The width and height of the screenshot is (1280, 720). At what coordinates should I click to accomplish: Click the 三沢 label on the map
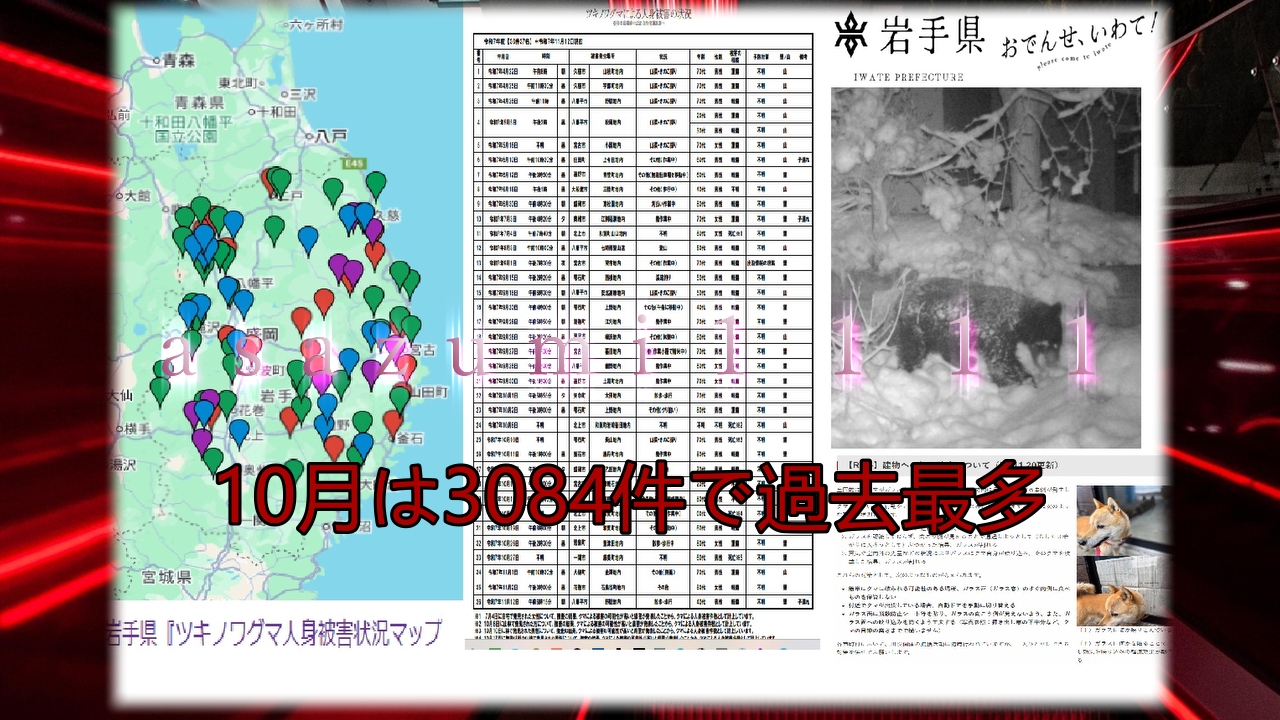coord(302,93)
